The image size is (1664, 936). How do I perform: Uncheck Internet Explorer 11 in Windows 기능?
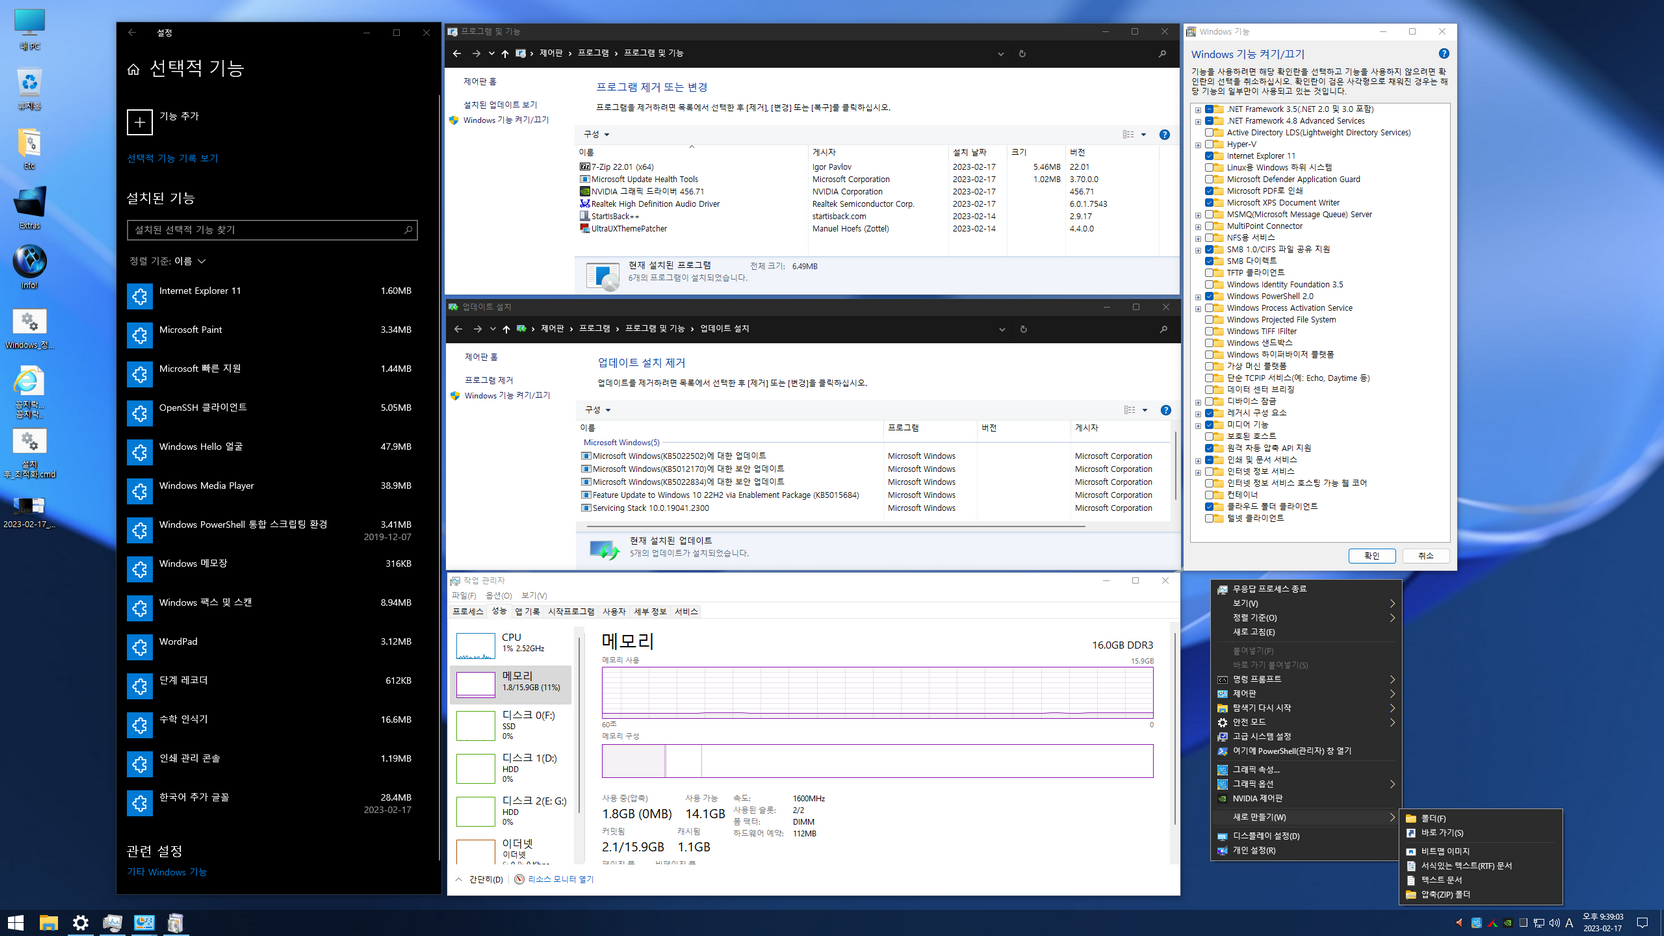[x=1209, y=156]
